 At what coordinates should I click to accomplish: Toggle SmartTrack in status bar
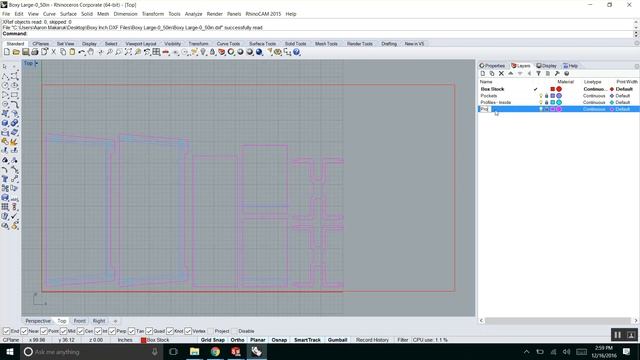coord(307,340)
